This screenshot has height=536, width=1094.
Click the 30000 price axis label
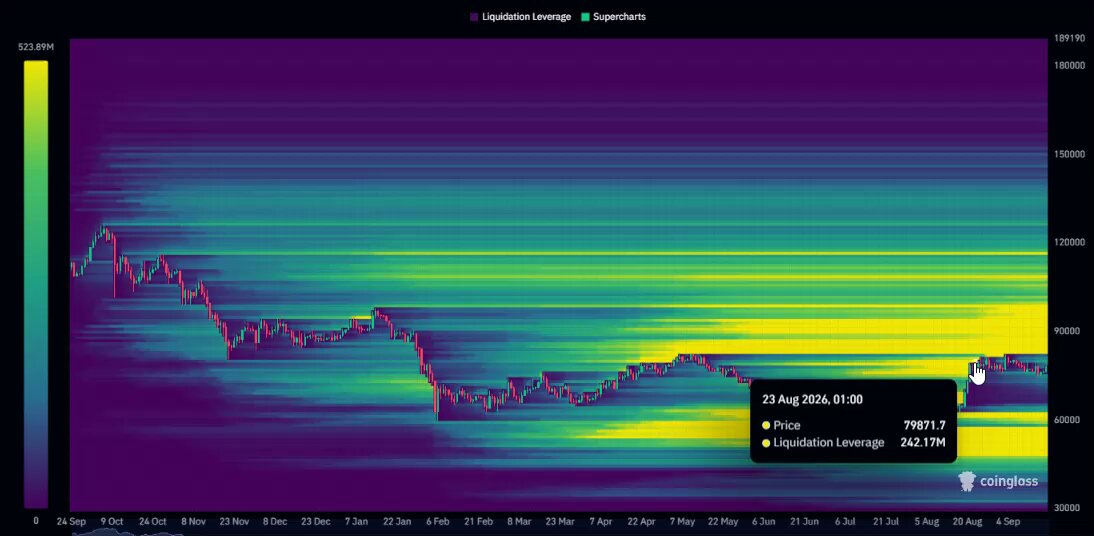[1066, 507]
